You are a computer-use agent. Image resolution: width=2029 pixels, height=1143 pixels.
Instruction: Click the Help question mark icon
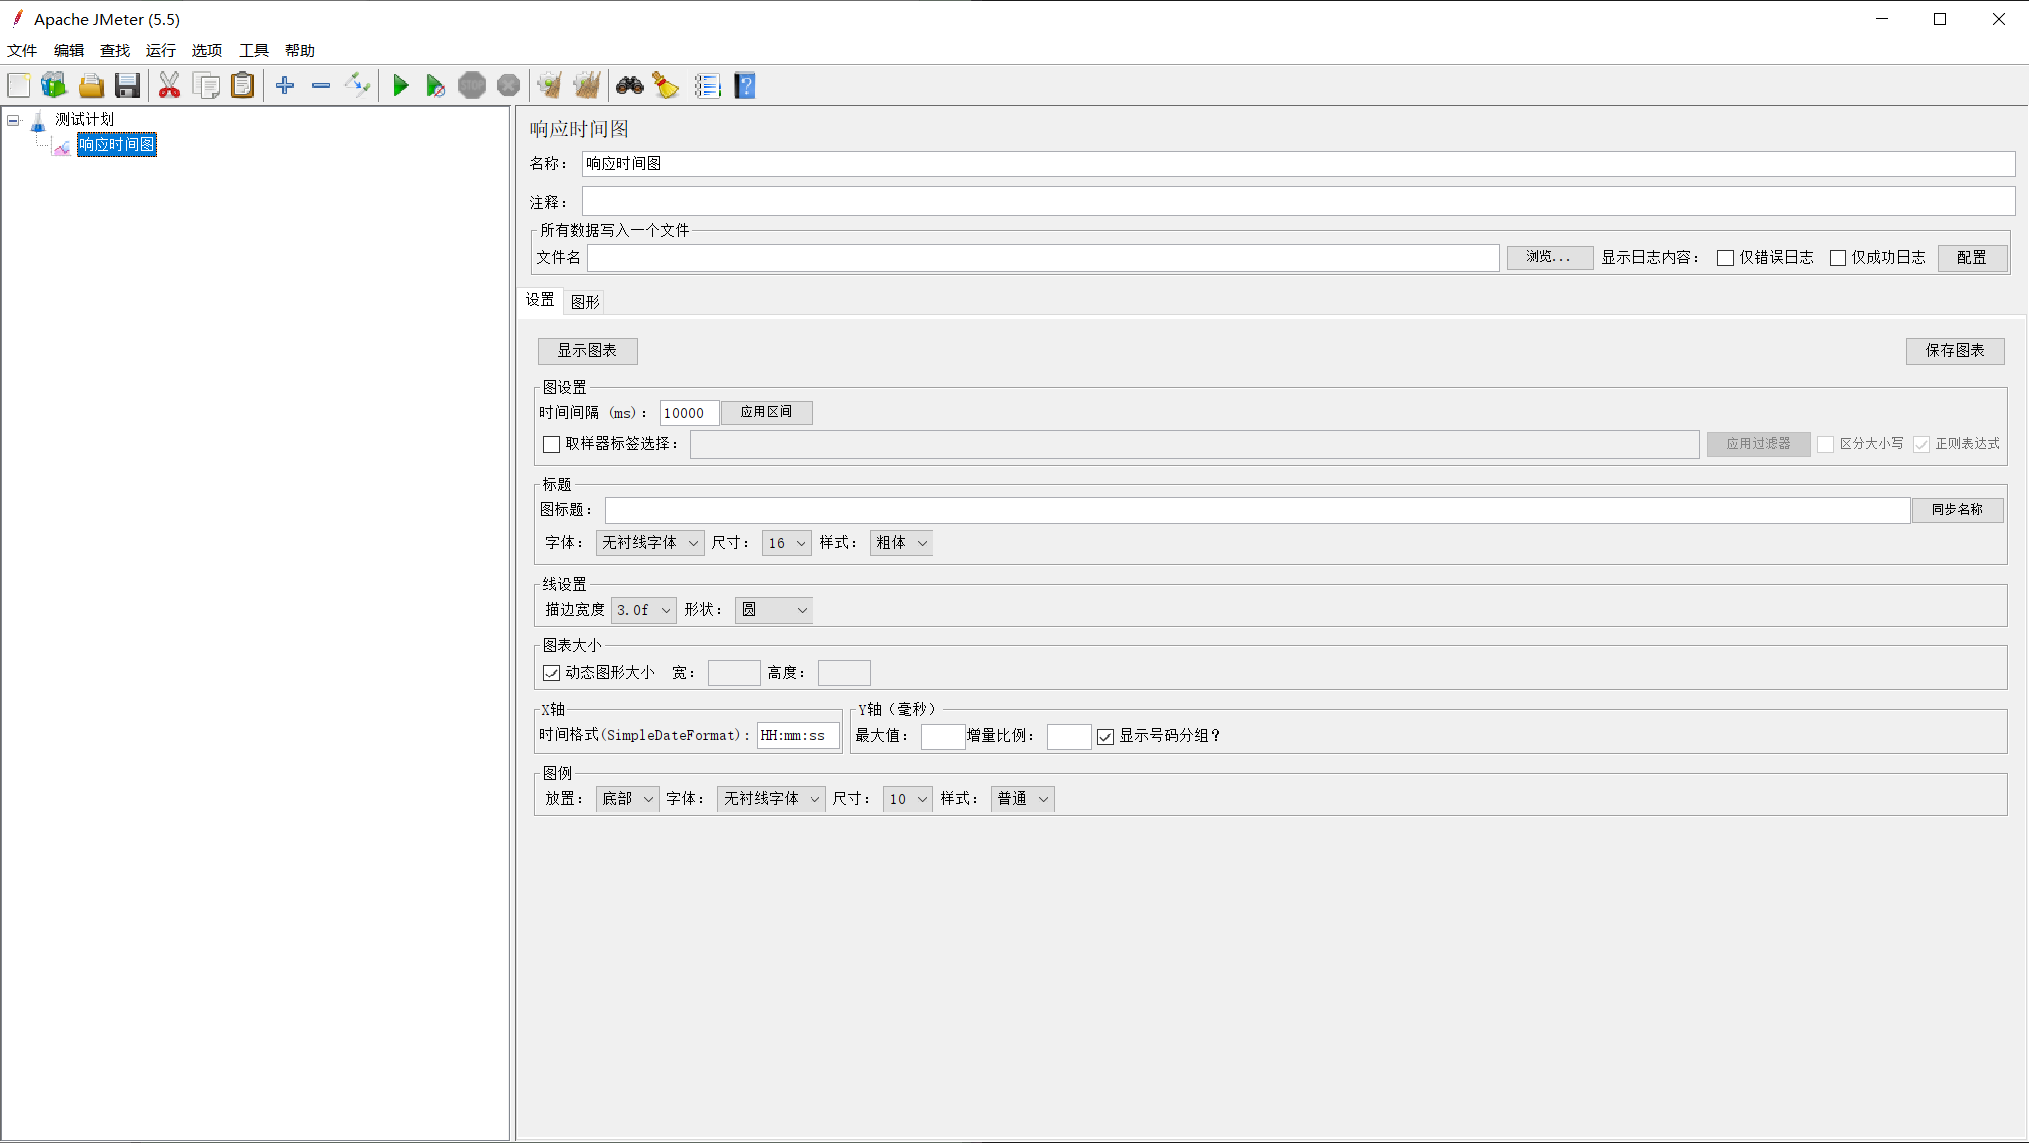745,86
